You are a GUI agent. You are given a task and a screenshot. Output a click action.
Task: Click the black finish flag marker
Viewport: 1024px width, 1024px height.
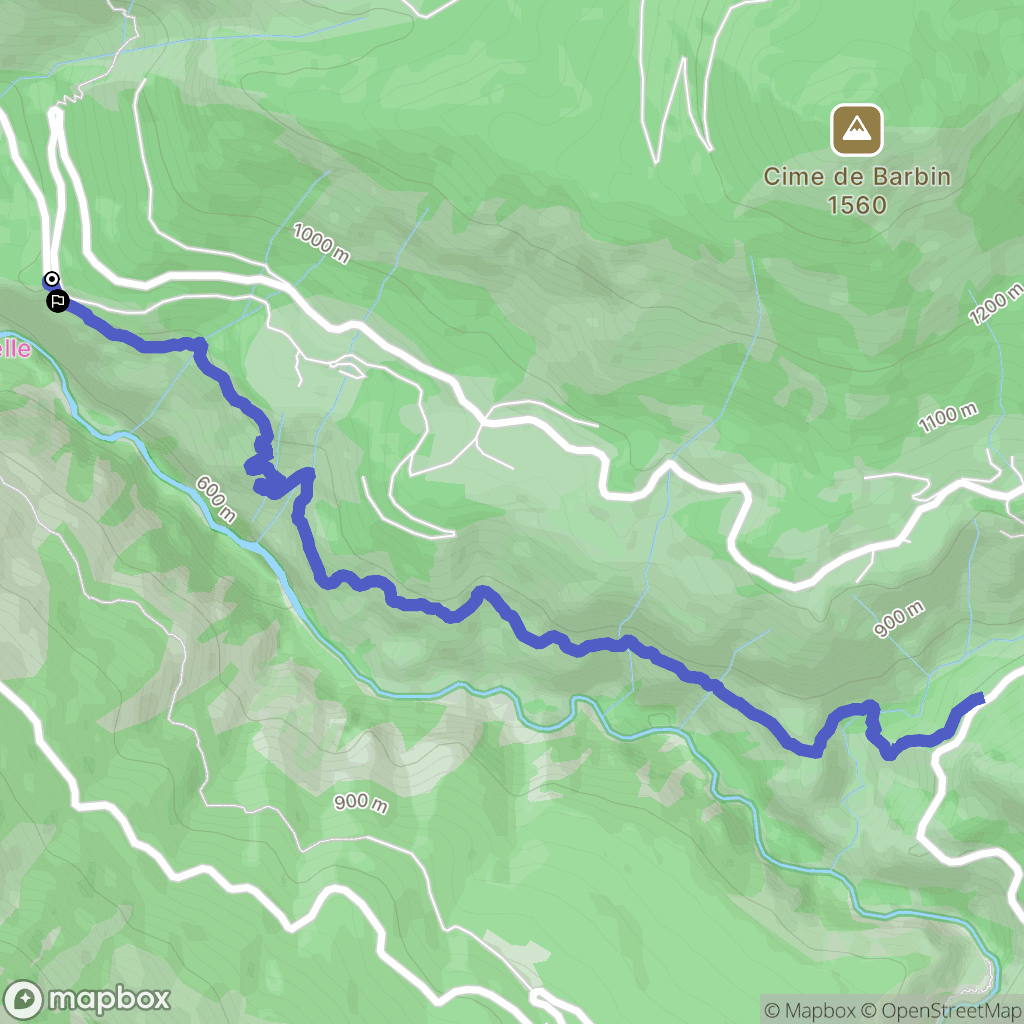click(57, 301)
